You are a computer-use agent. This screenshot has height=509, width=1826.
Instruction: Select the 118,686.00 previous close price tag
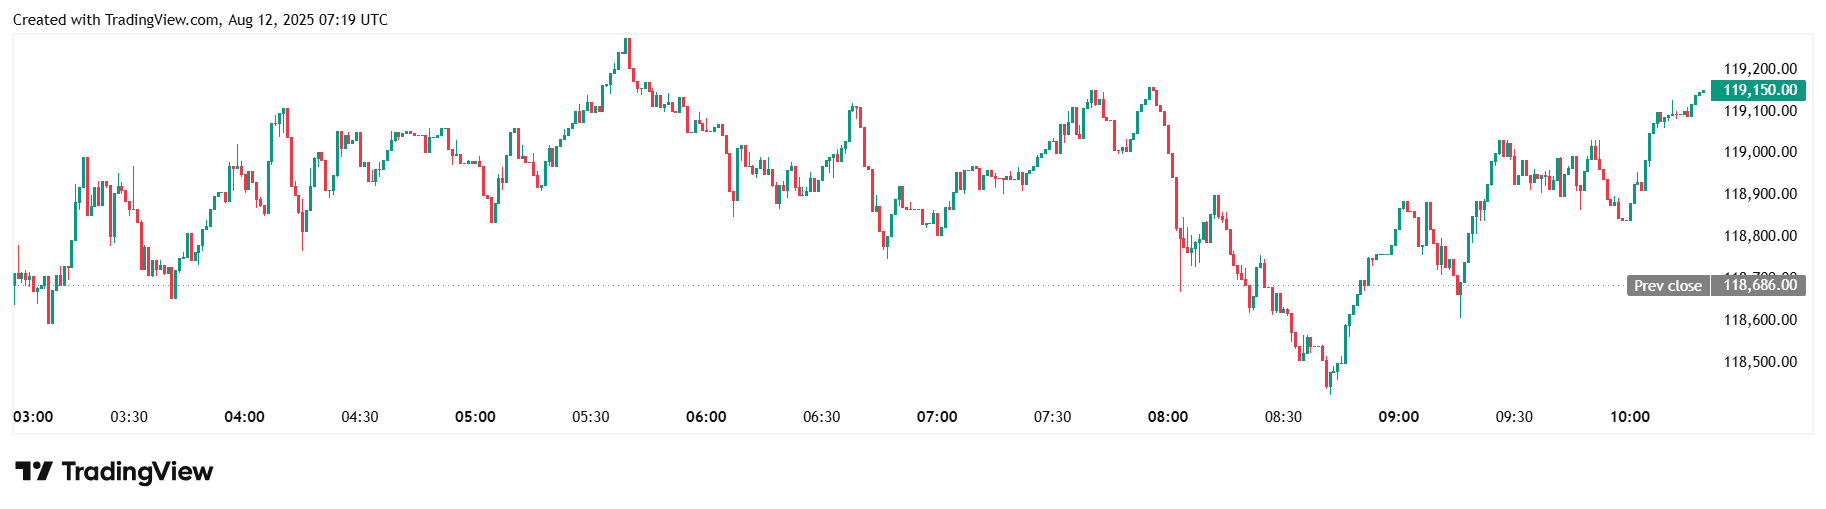click(1759, 285)
